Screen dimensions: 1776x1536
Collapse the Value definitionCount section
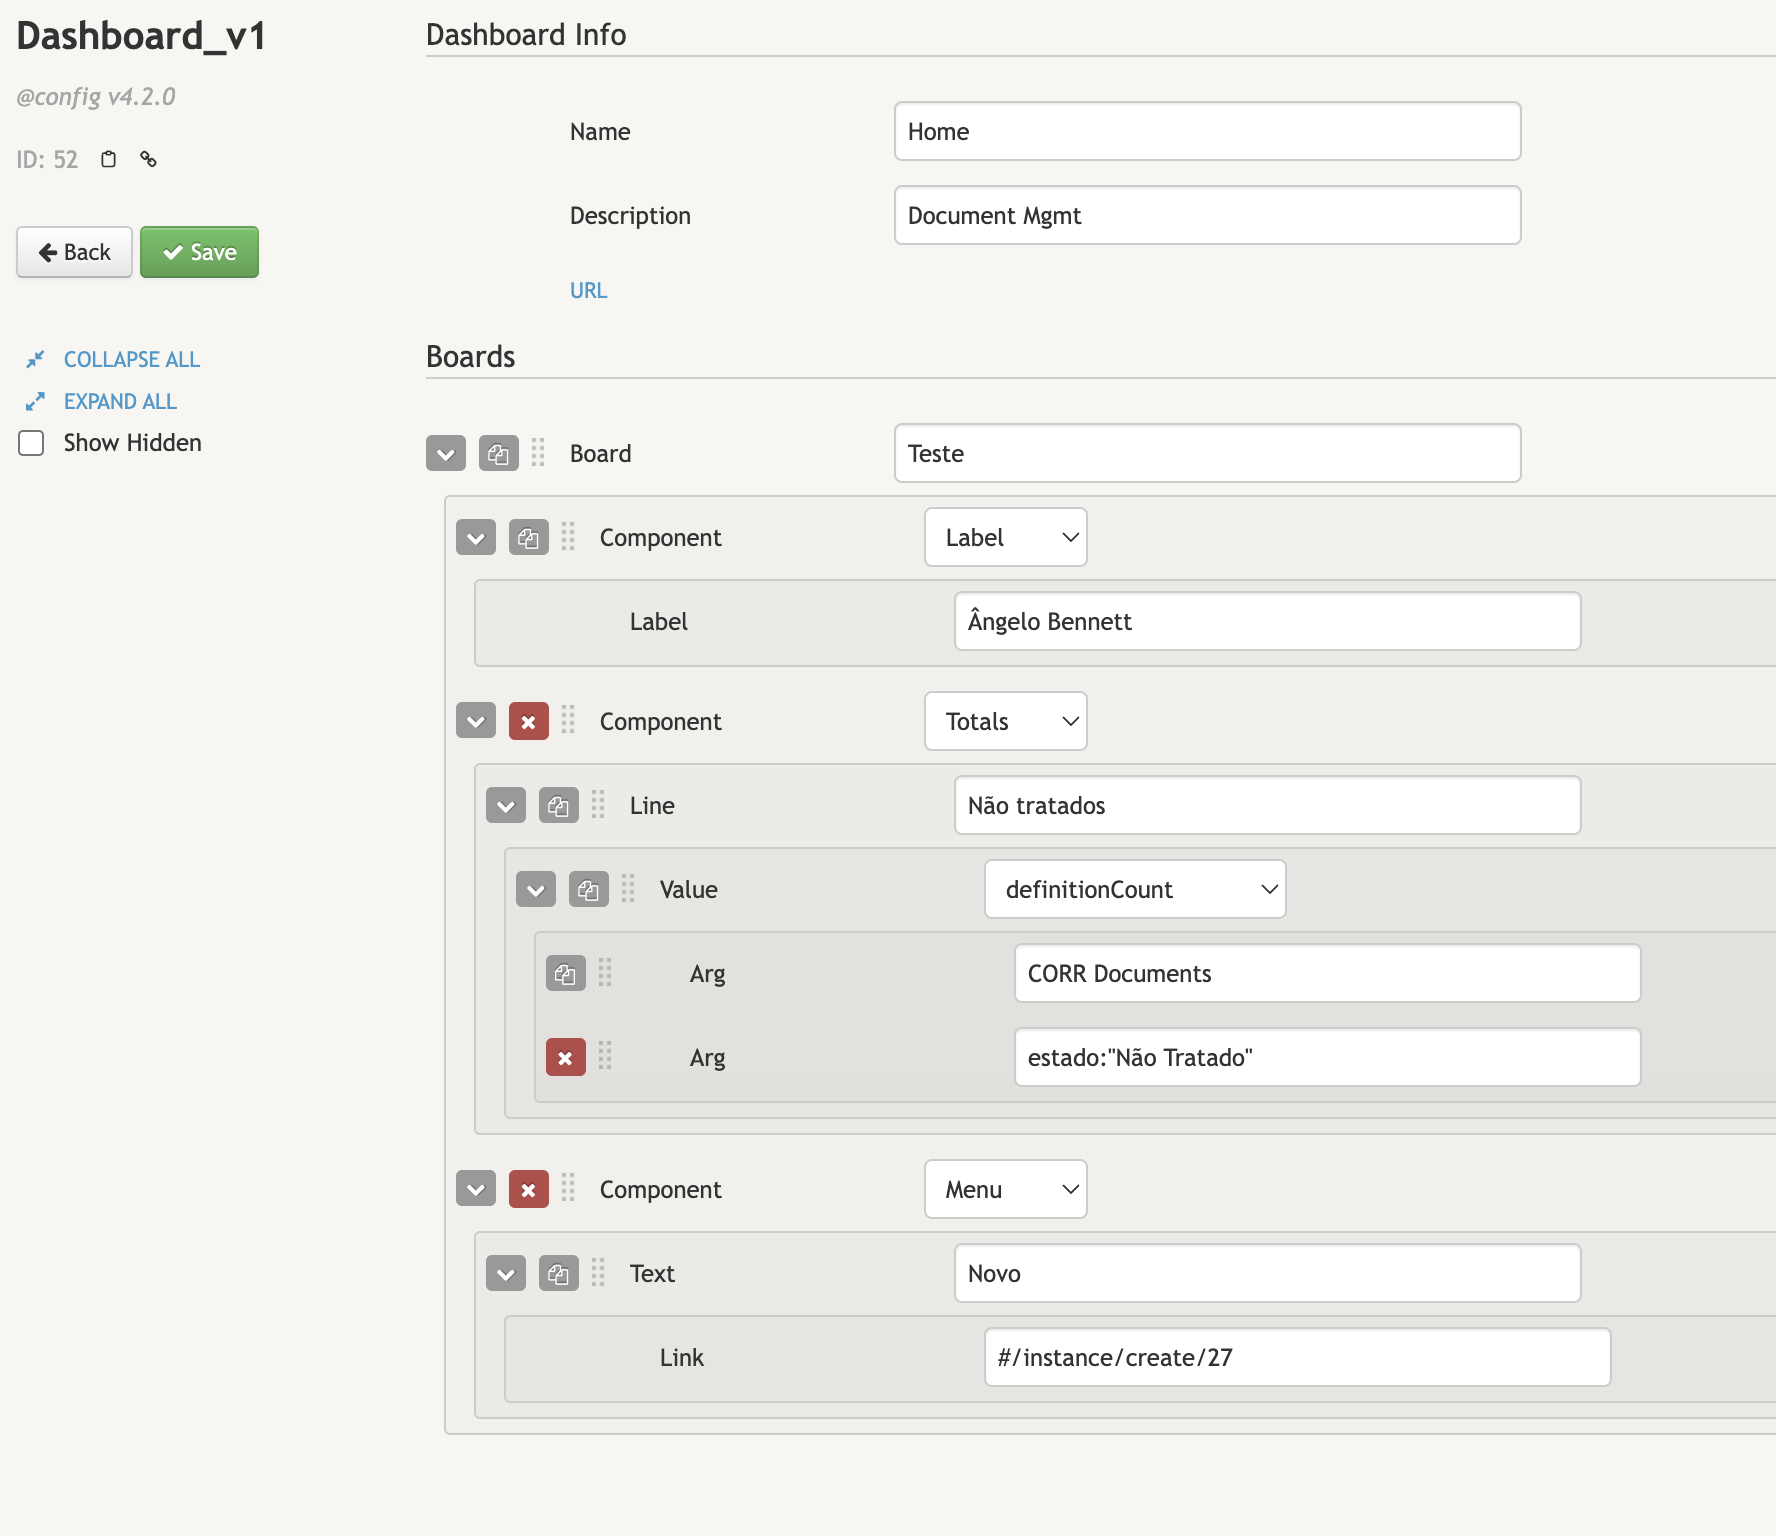point(536,890)
